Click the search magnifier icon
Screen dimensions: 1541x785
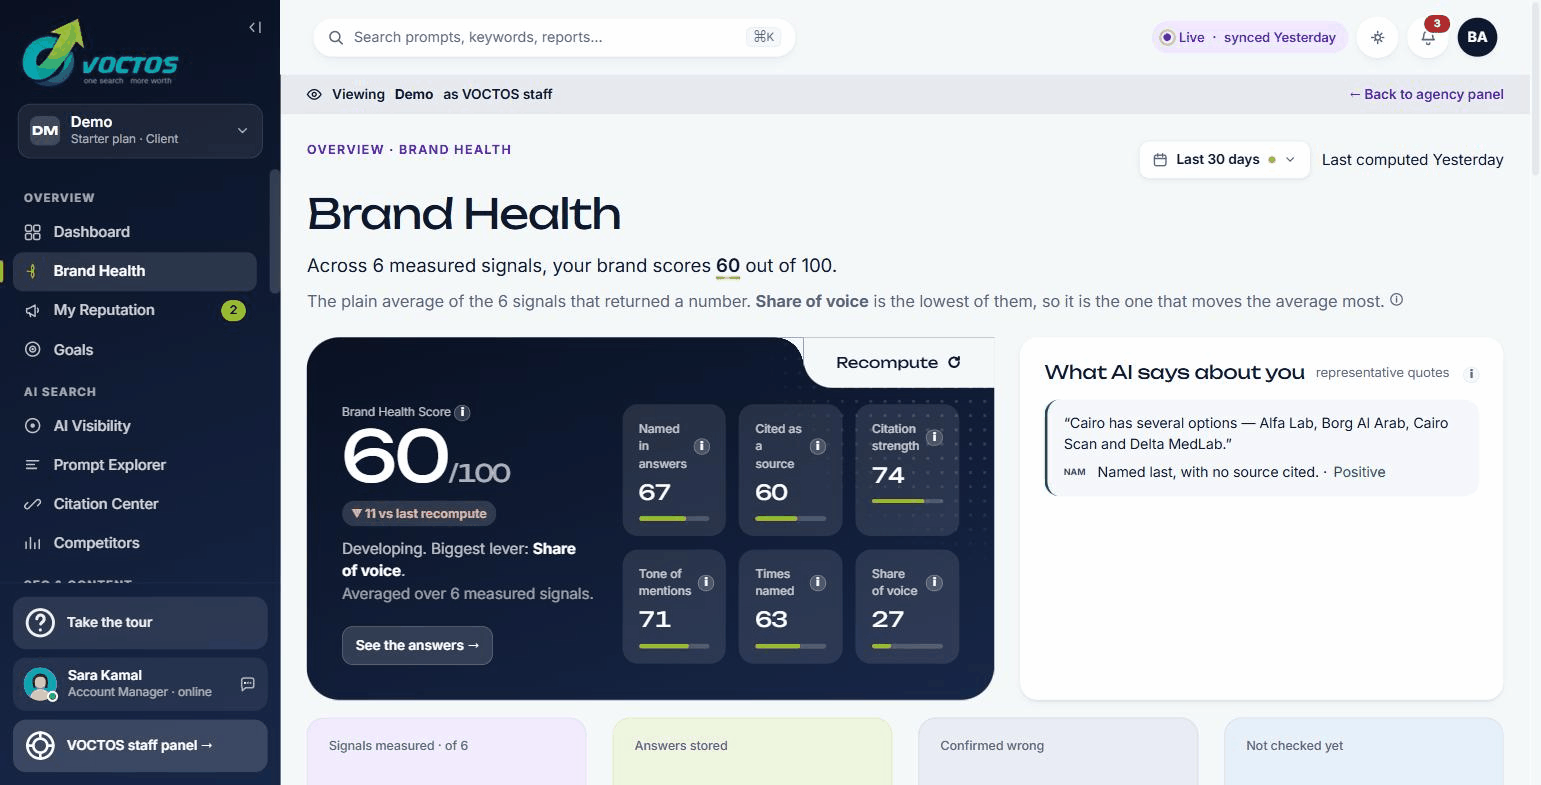point(336,37)
